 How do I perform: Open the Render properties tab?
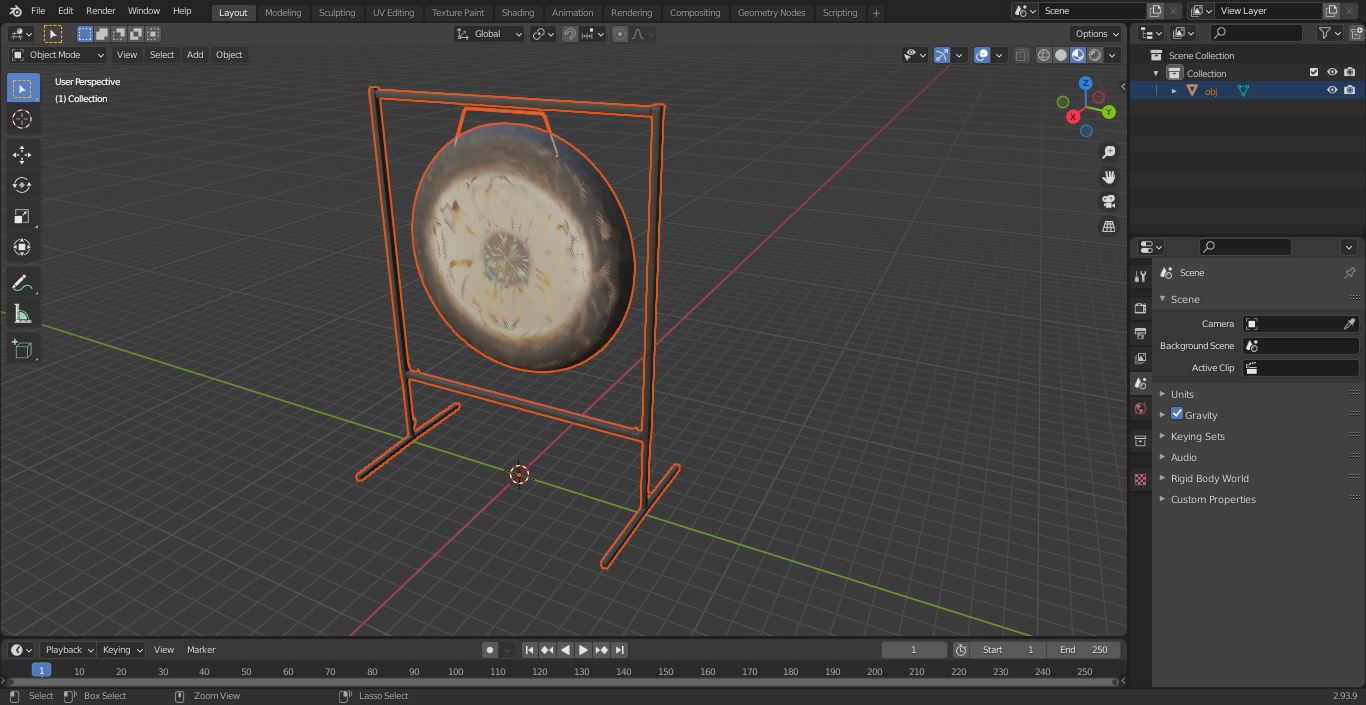(1140, 308)
